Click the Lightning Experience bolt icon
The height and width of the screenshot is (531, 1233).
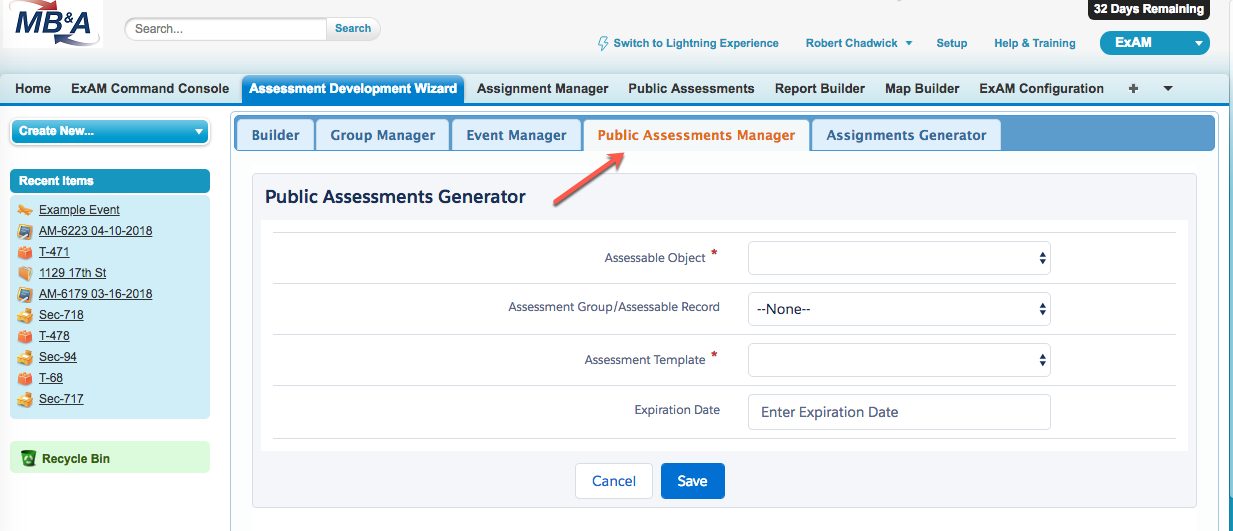[x=603, y=43]
